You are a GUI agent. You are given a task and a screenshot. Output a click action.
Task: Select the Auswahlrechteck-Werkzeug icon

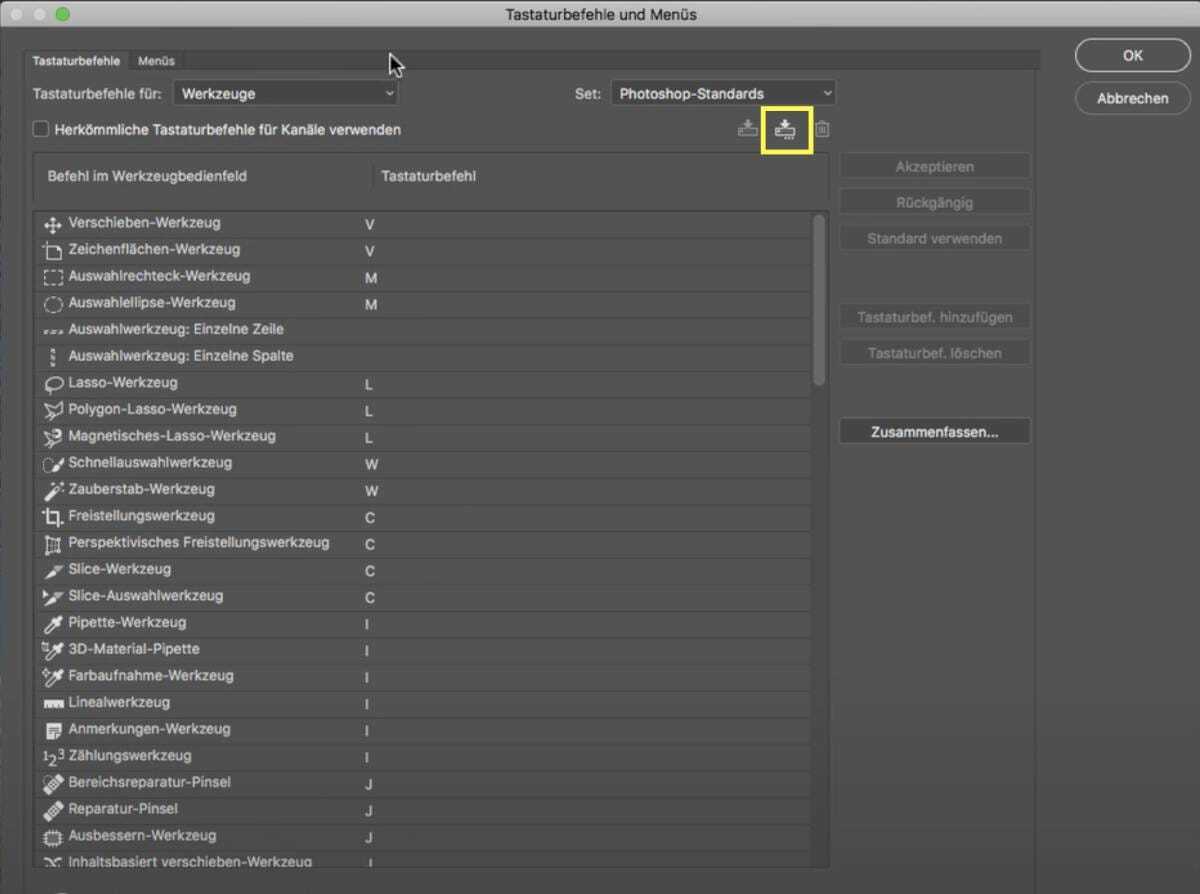tap(51, 276)
